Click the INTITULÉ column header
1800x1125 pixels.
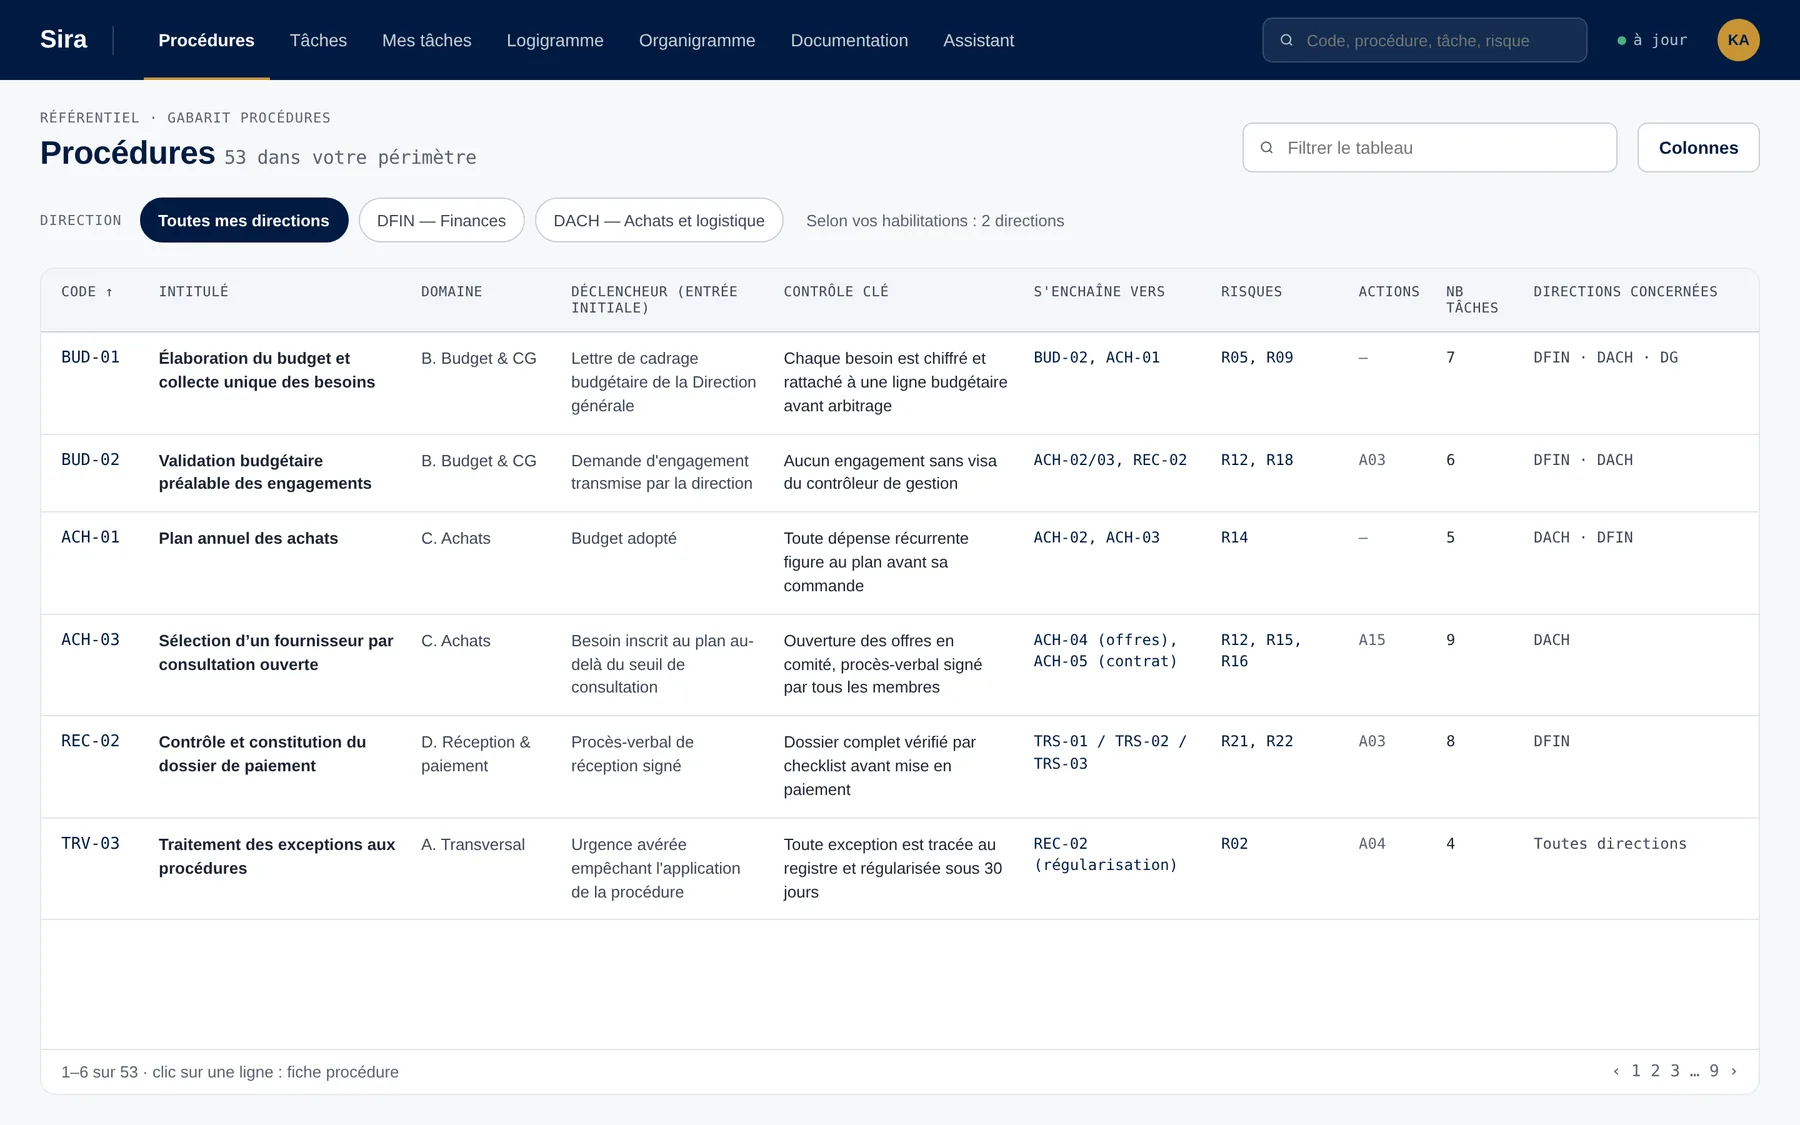pos(194,292)
